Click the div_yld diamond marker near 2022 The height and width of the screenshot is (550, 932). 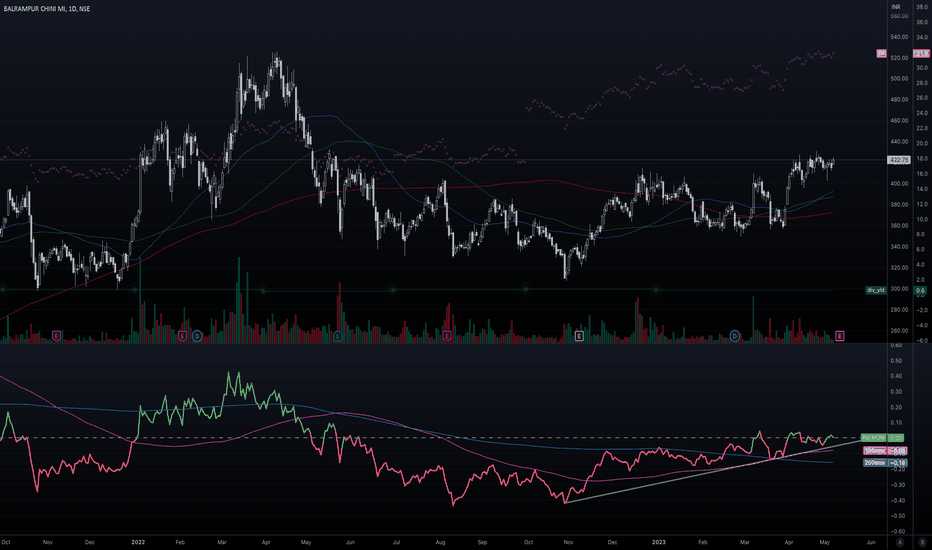point(135,290)
